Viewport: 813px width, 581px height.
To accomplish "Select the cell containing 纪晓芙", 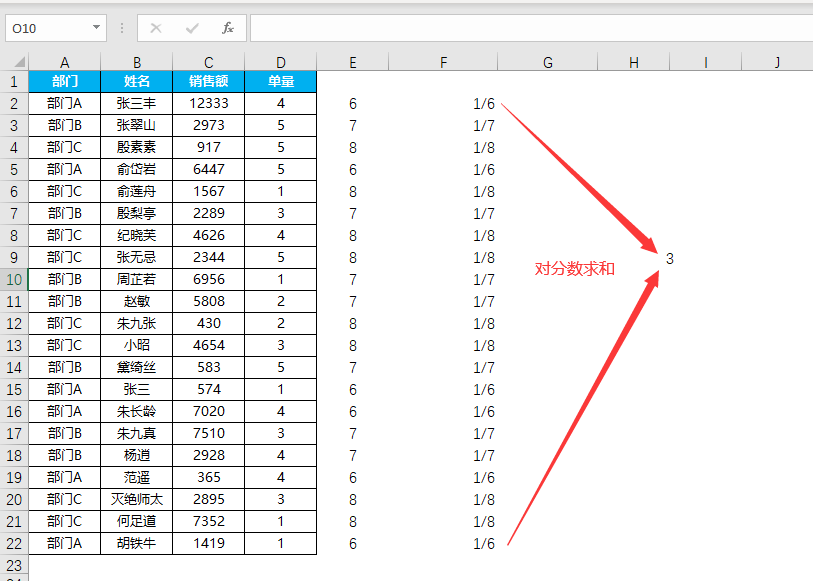I will coord(136,235).
